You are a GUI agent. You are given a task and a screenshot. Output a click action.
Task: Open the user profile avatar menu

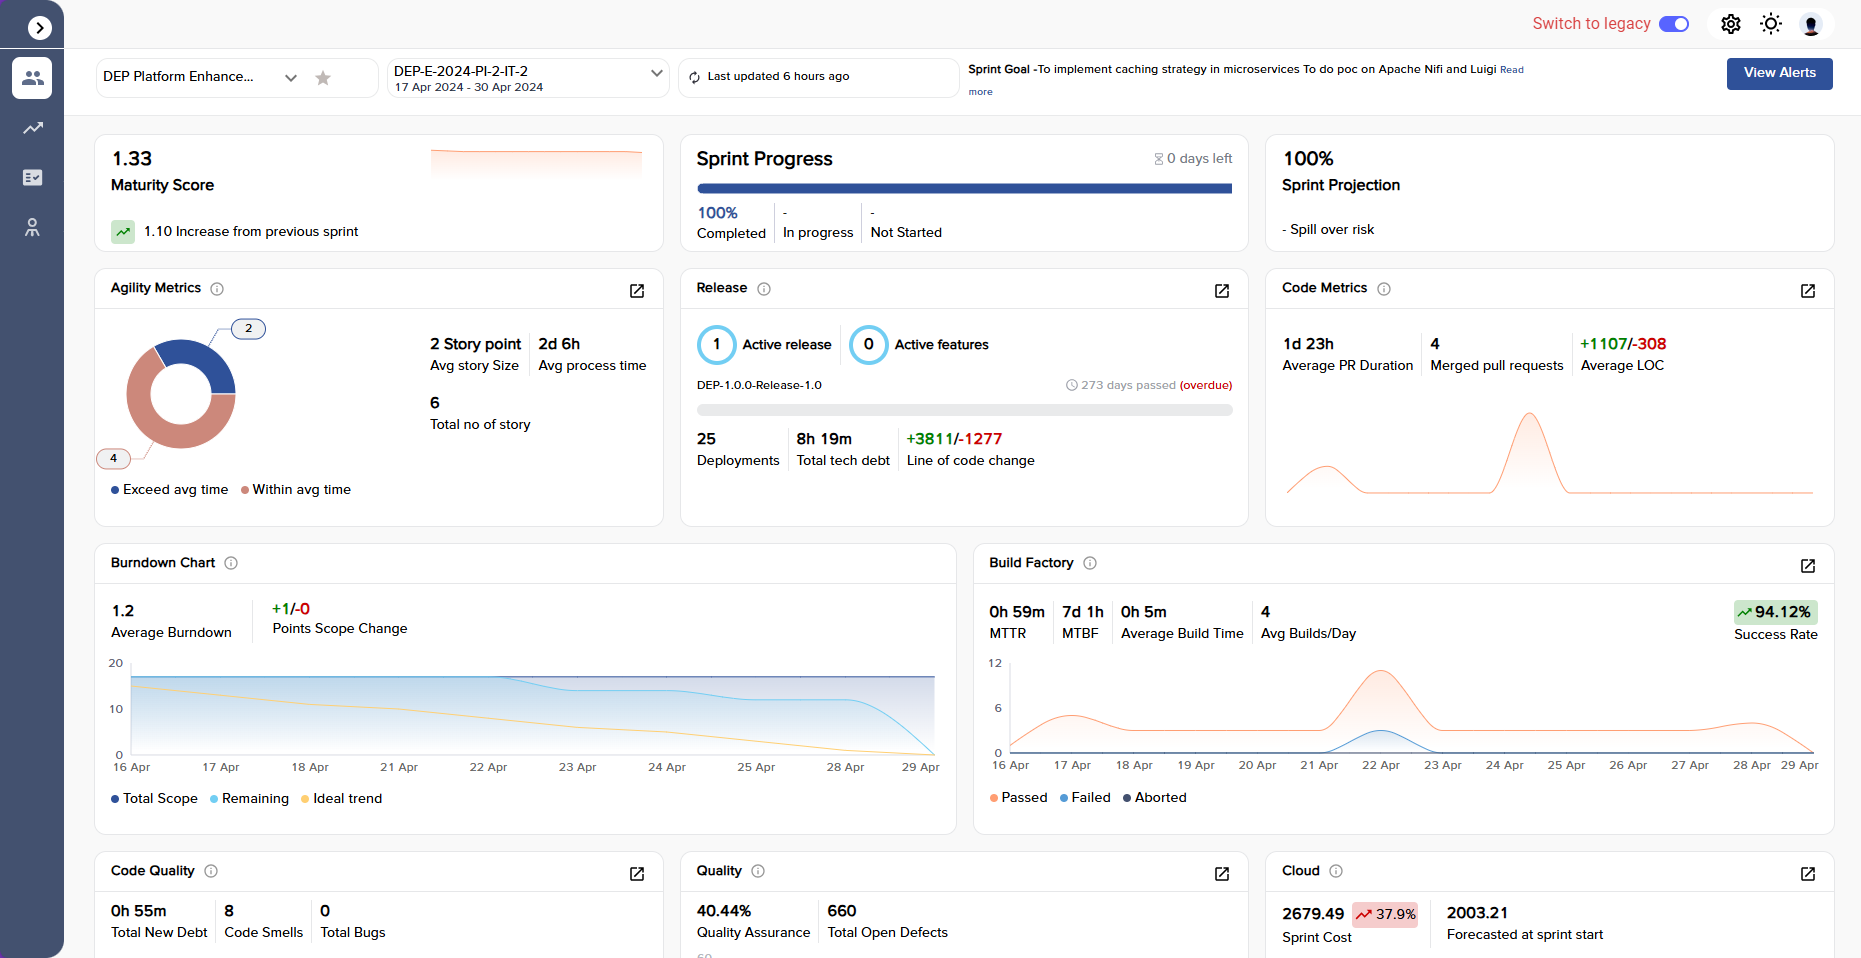tap(1811, 24)
